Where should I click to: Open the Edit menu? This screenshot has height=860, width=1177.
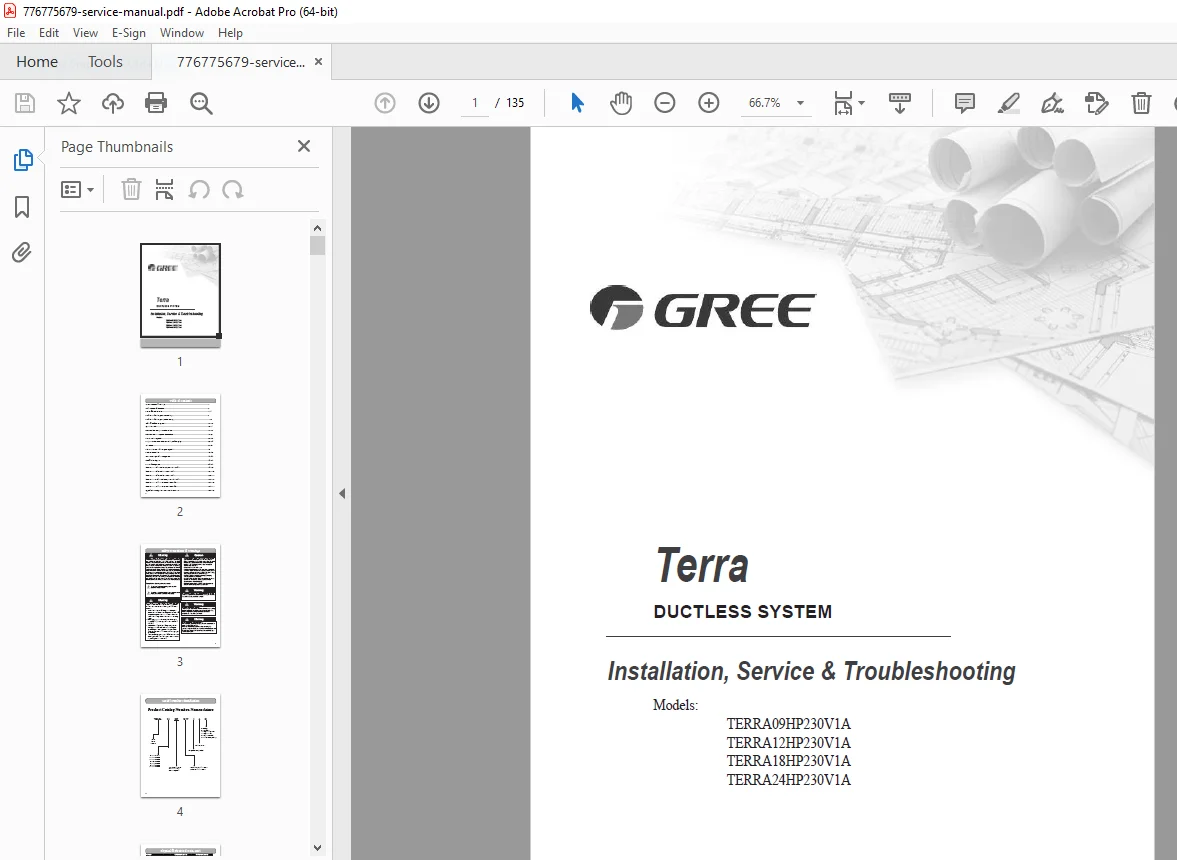tap(49, 33)
